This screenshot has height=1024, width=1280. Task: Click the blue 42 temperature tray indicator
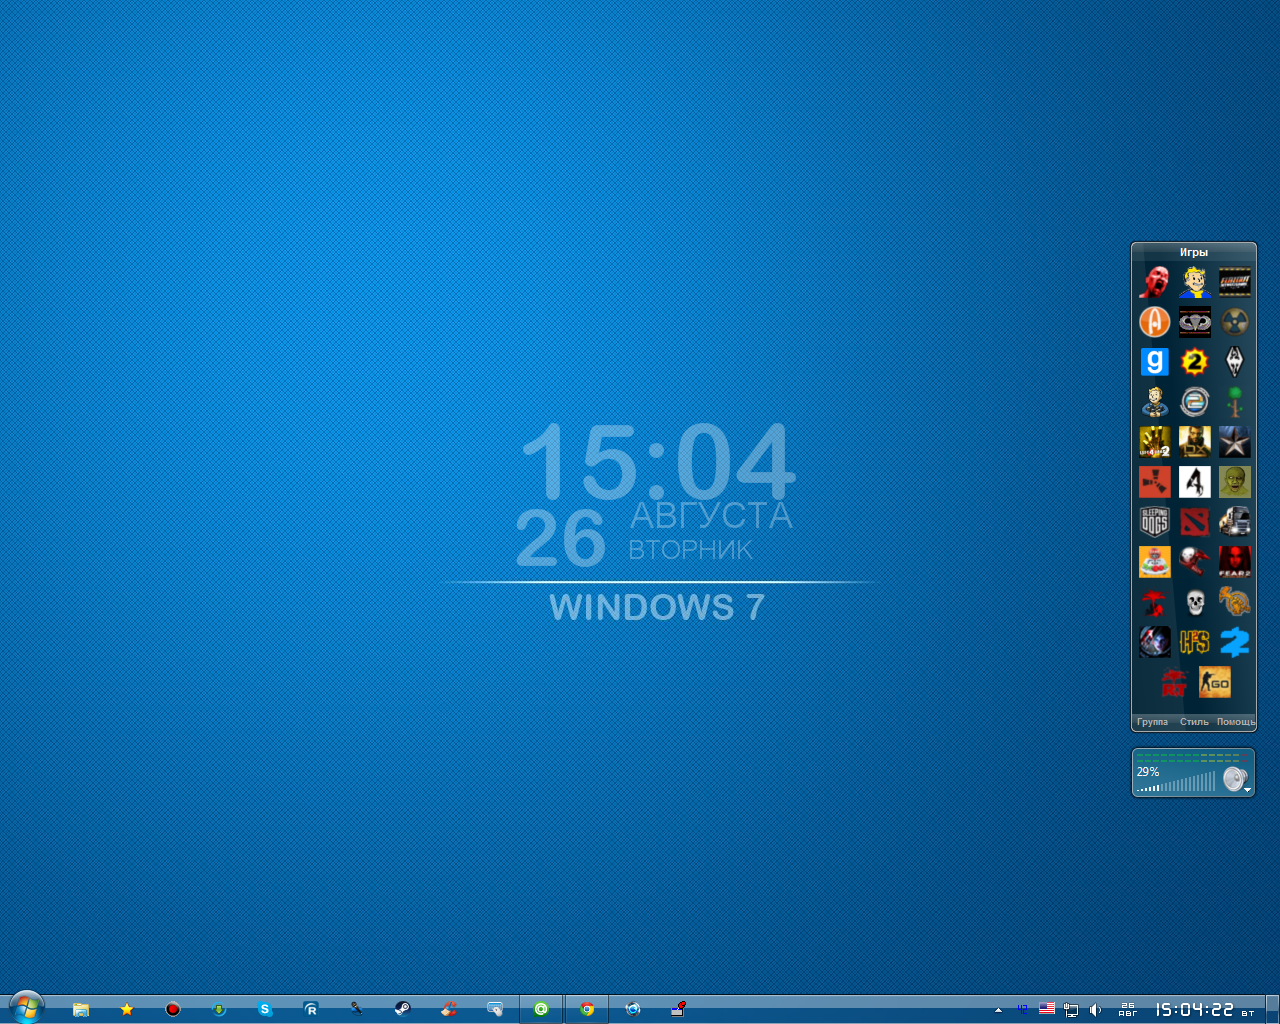1022,1010
